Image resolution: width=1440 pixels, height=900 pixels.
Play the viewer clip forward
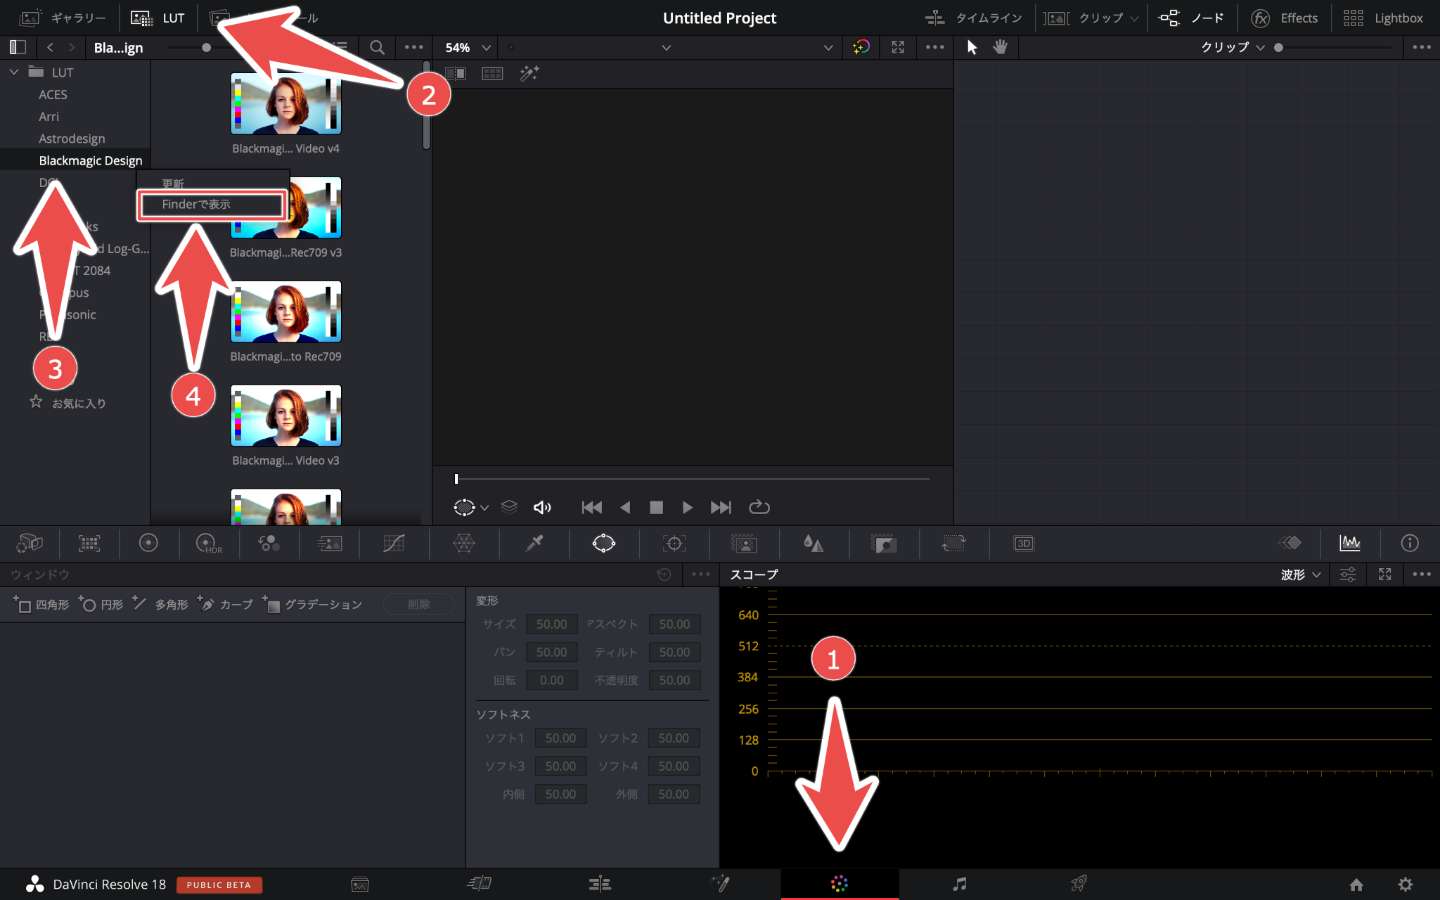tap(687, 507)
